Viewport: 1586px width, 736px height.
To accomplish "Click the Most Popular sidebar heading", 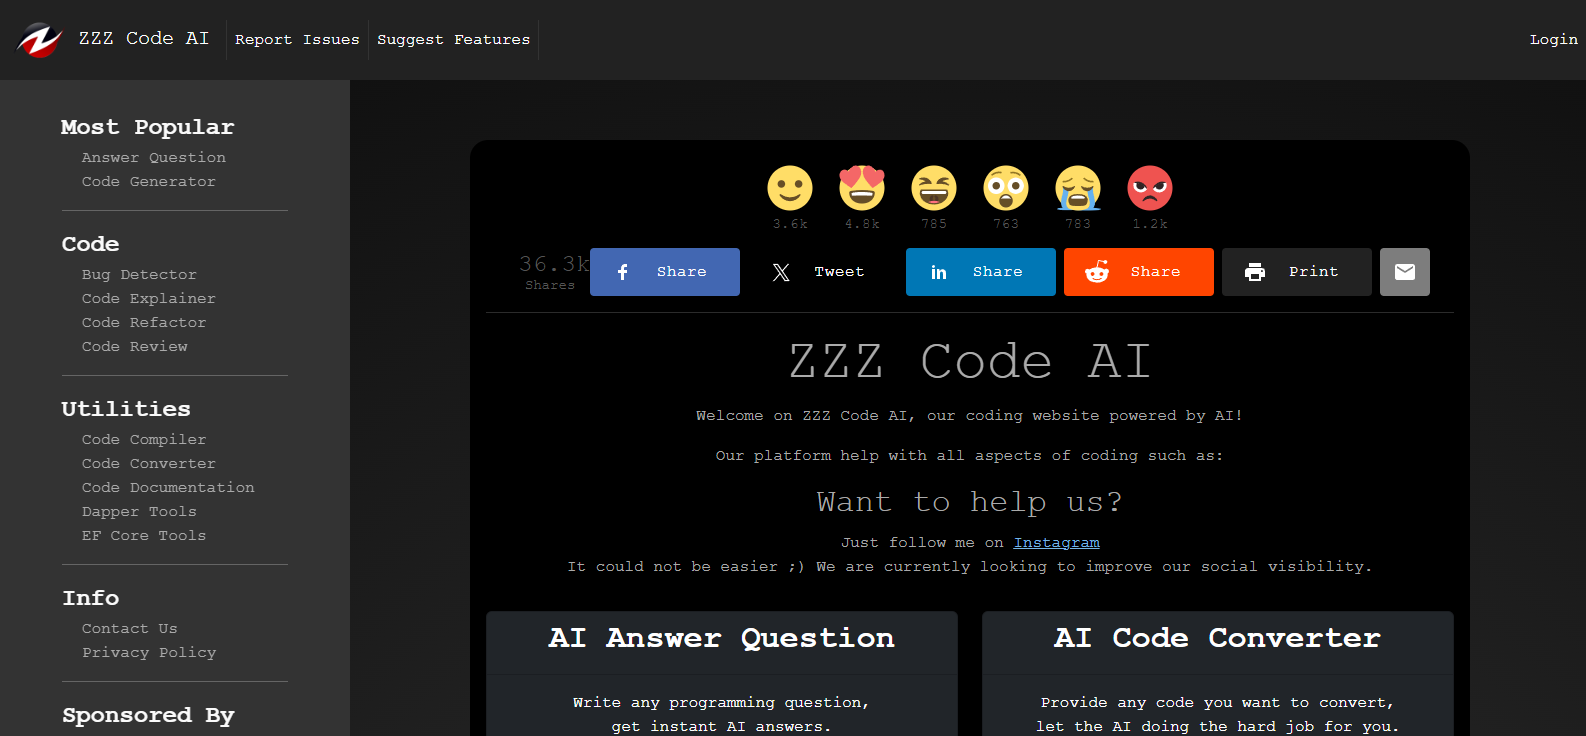I will tap(148, 127).
